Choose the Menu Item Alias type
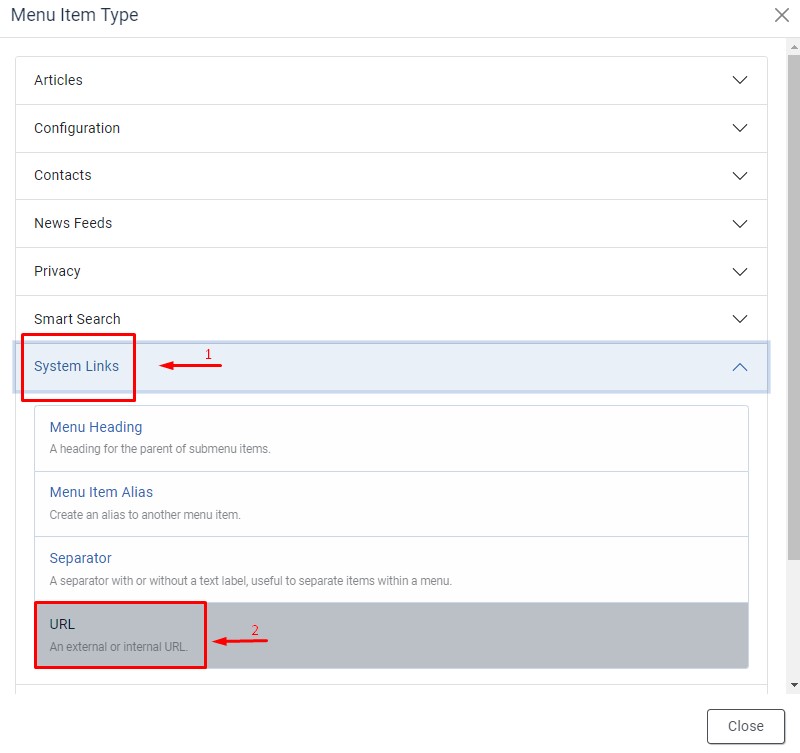This screenshot has width=800, height=753. (101, 492)
